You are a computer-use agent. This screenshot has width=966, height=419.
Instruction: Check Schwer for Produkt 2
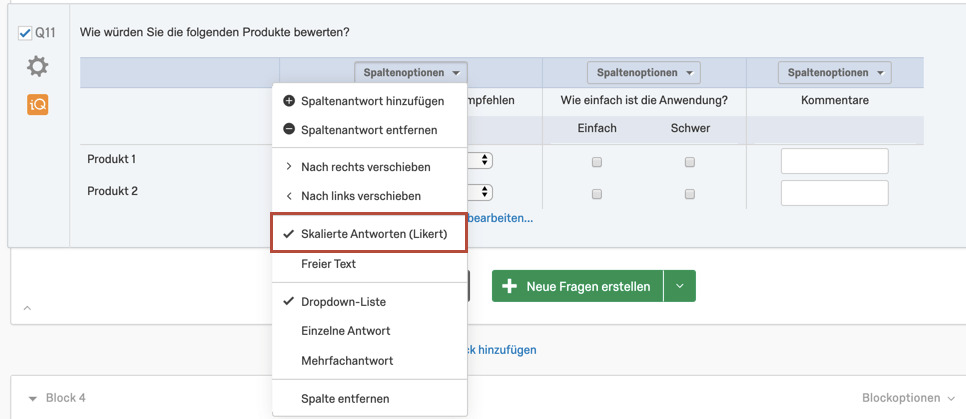click(690, 193)
